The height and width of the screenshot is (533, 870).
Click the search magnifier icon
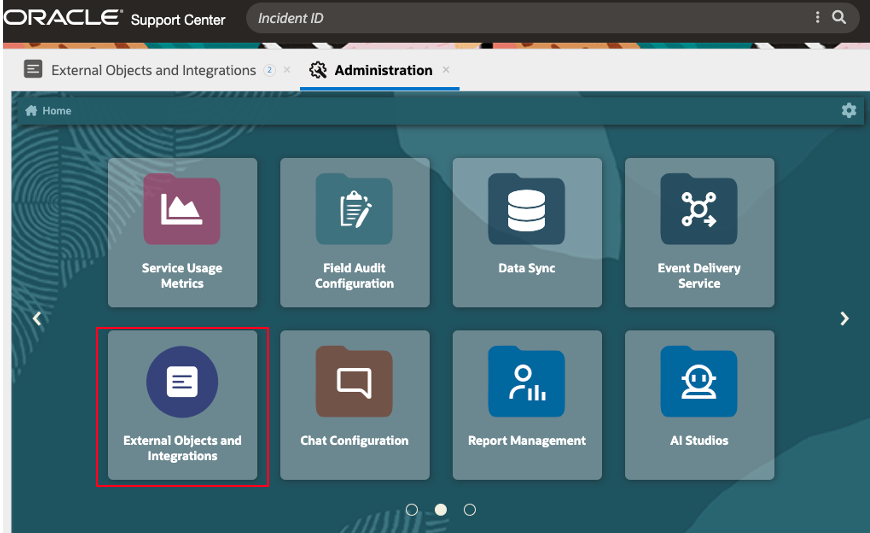point(839,17)
